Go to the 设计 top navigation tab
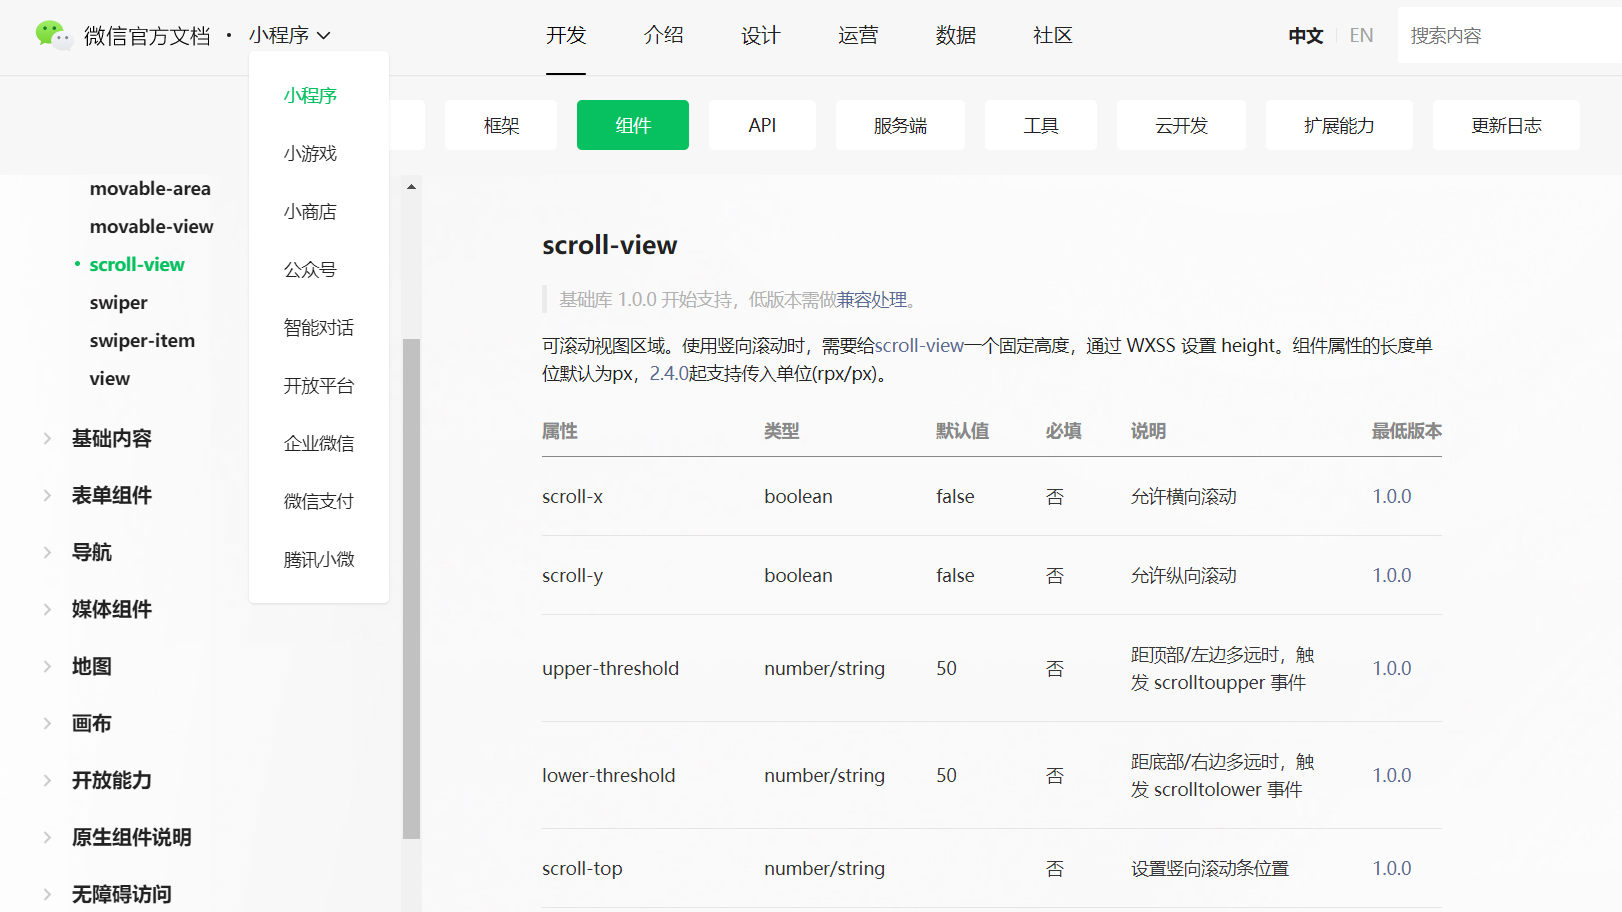Viewport: 1622px width, 912px height. pos(760,36)
